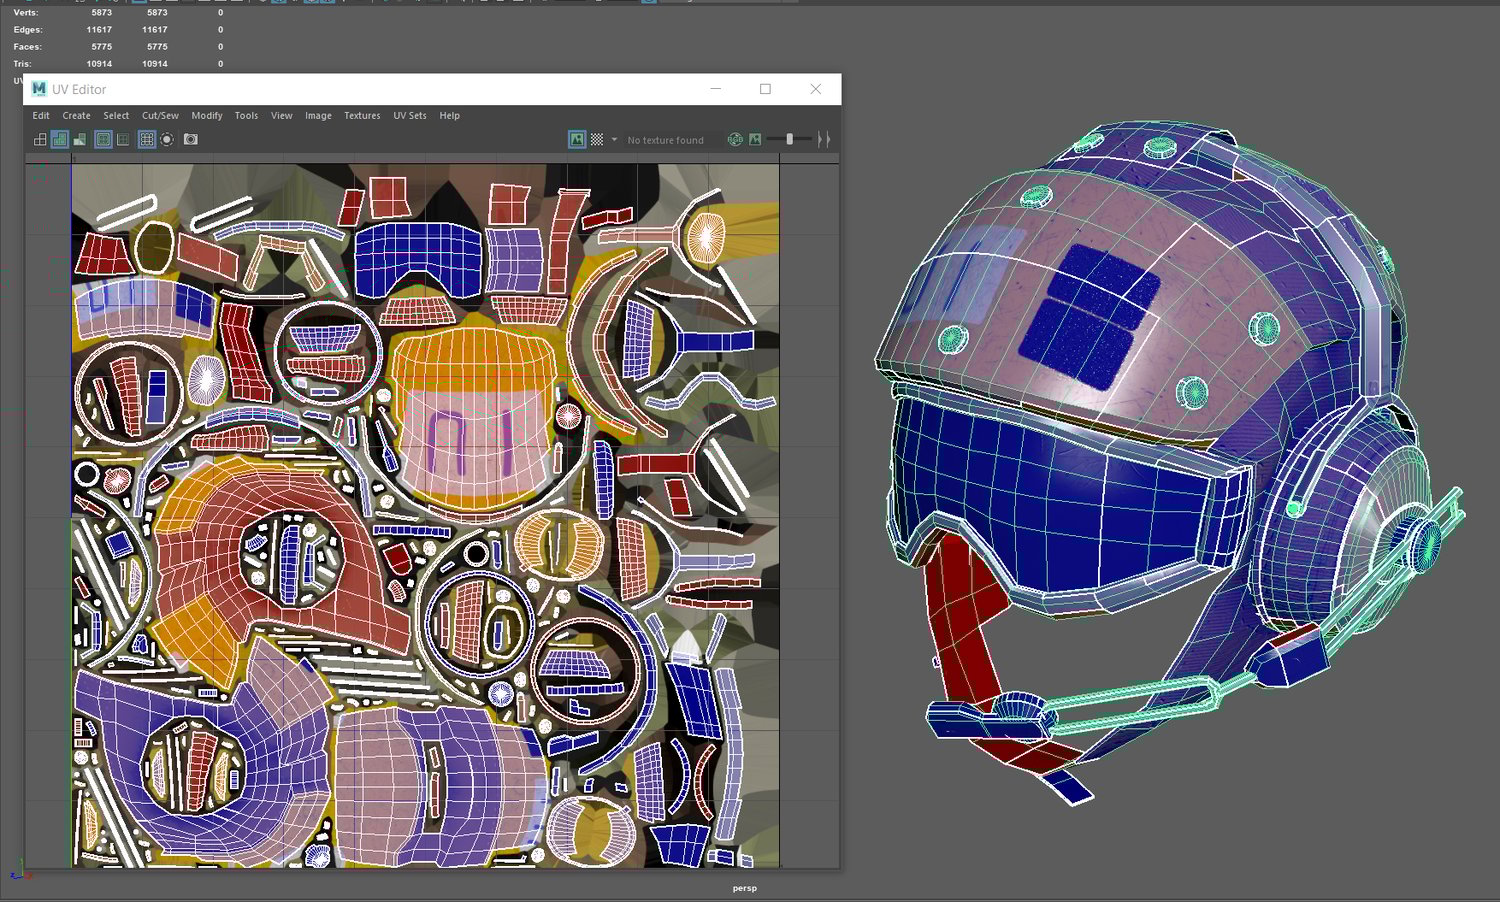Toggle the texture borders display icon
Viewport: 1500px width, 902px height.
click(x=103, y=140)
